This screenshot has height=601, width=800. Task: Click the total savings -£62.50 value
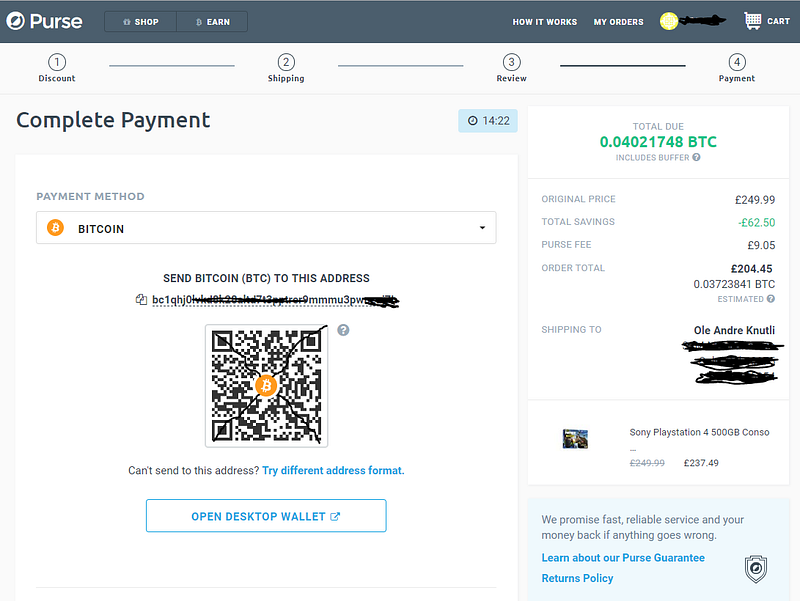pyautogui.click(x=757, y=222)
